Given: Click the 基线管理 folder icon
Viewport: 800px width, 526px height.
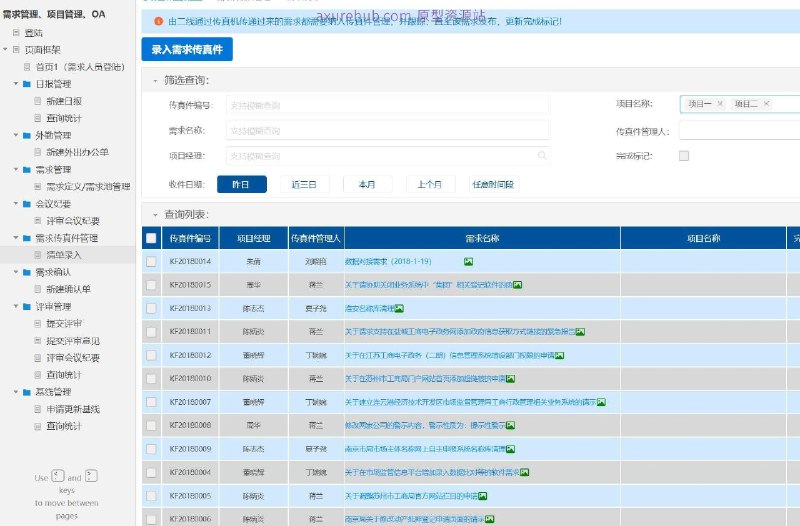Looking at the screenshot, I should point(27,392).
